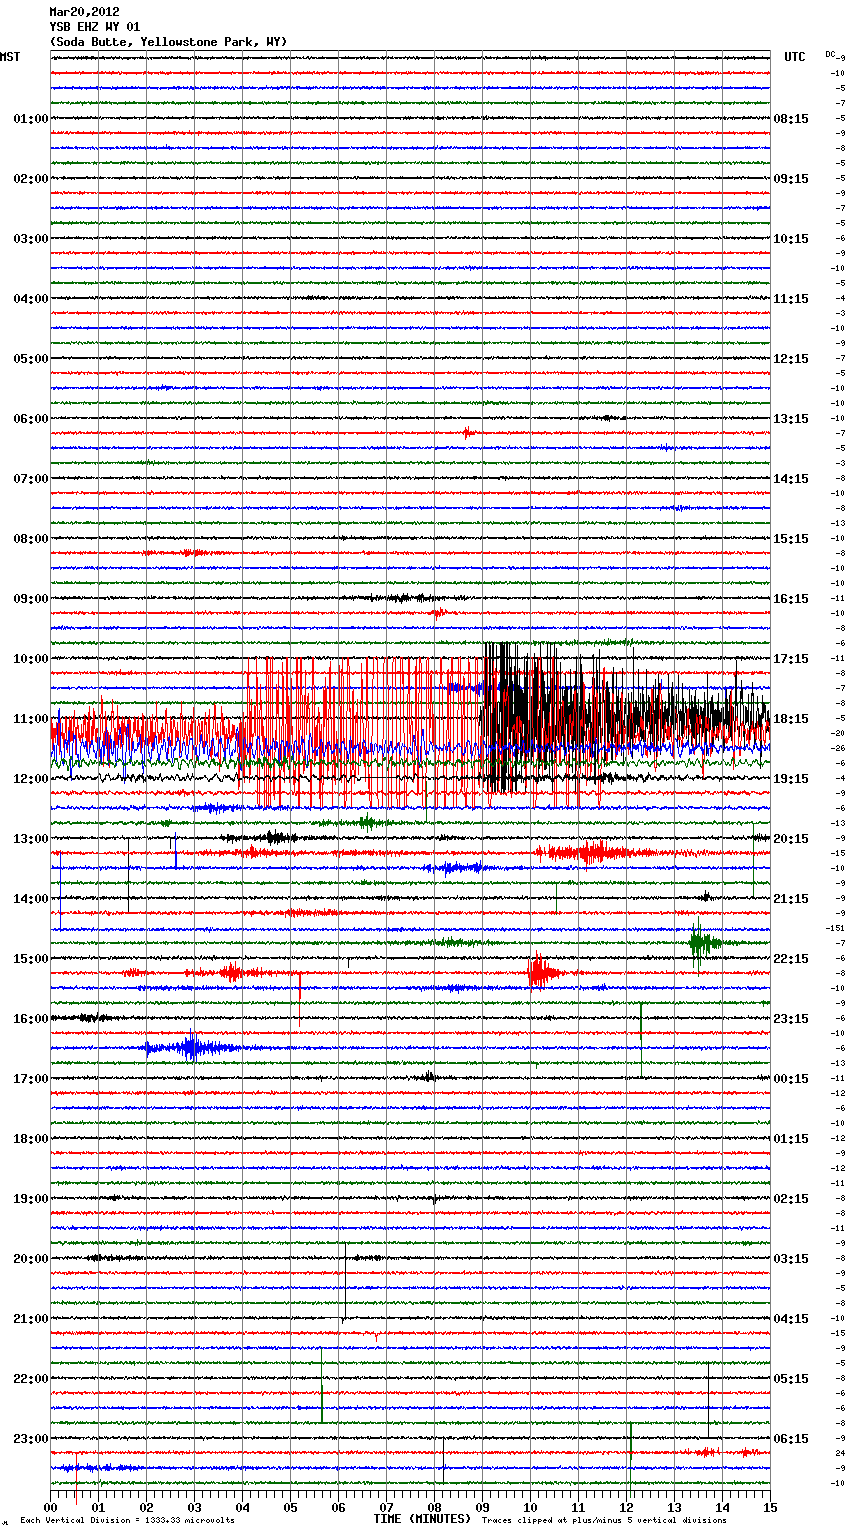Click the 11:15 UTC time label
The width and height of the screenshot is (850, 1534).
pyautogui.click(x=791, y=299)
